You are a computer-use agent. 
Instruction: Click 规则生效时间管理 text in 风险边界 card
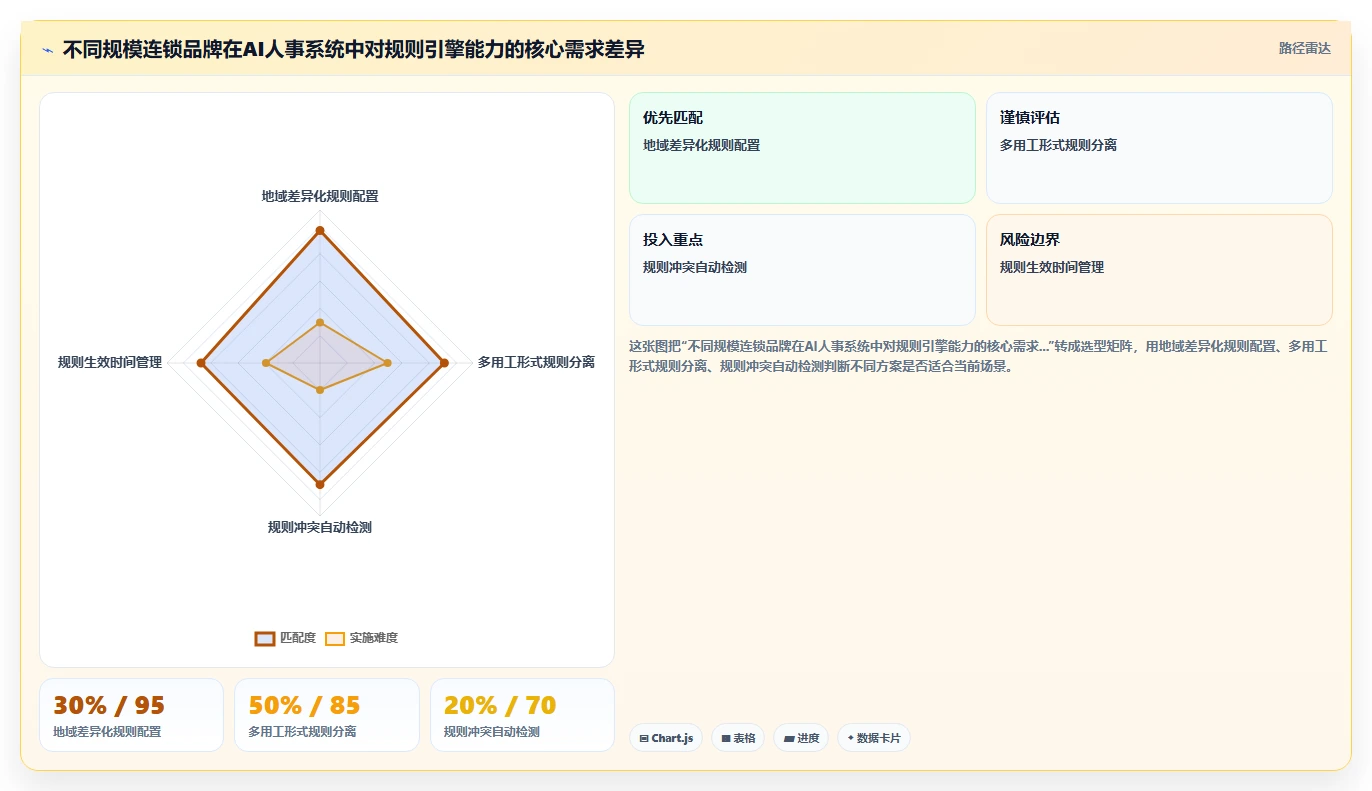[1052, 267]
